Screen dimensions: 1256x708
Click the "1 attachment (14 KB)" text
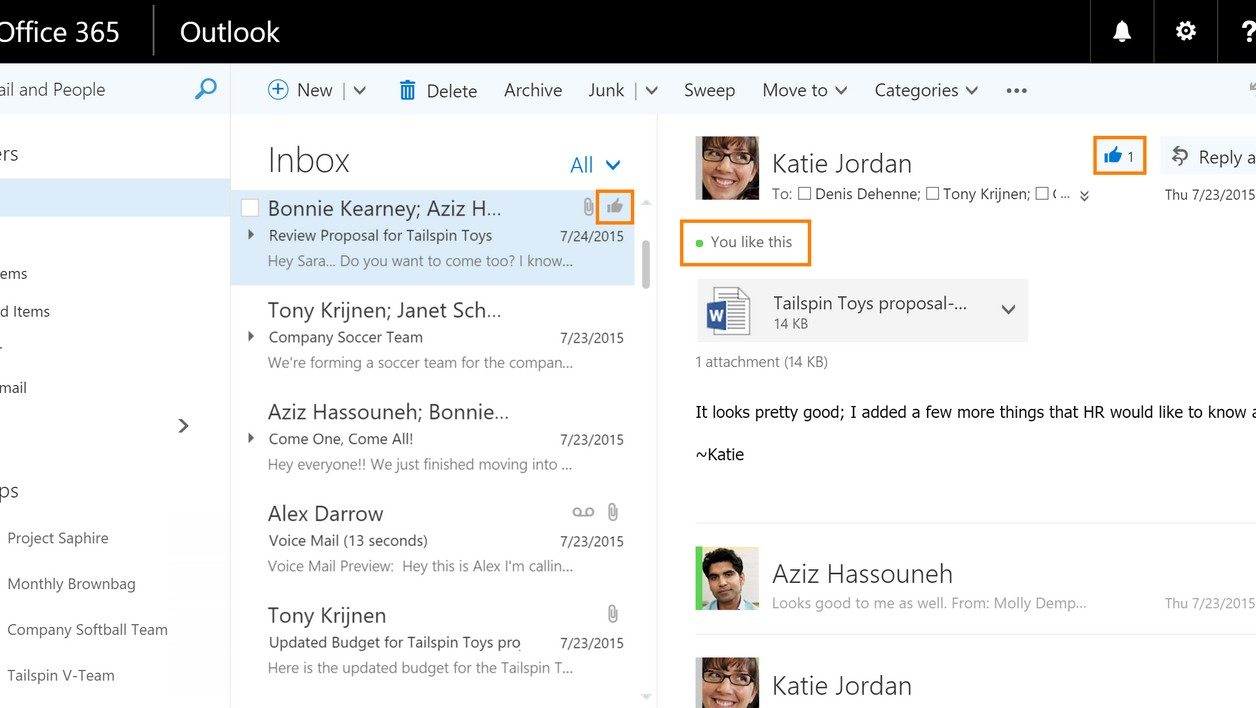762,362
